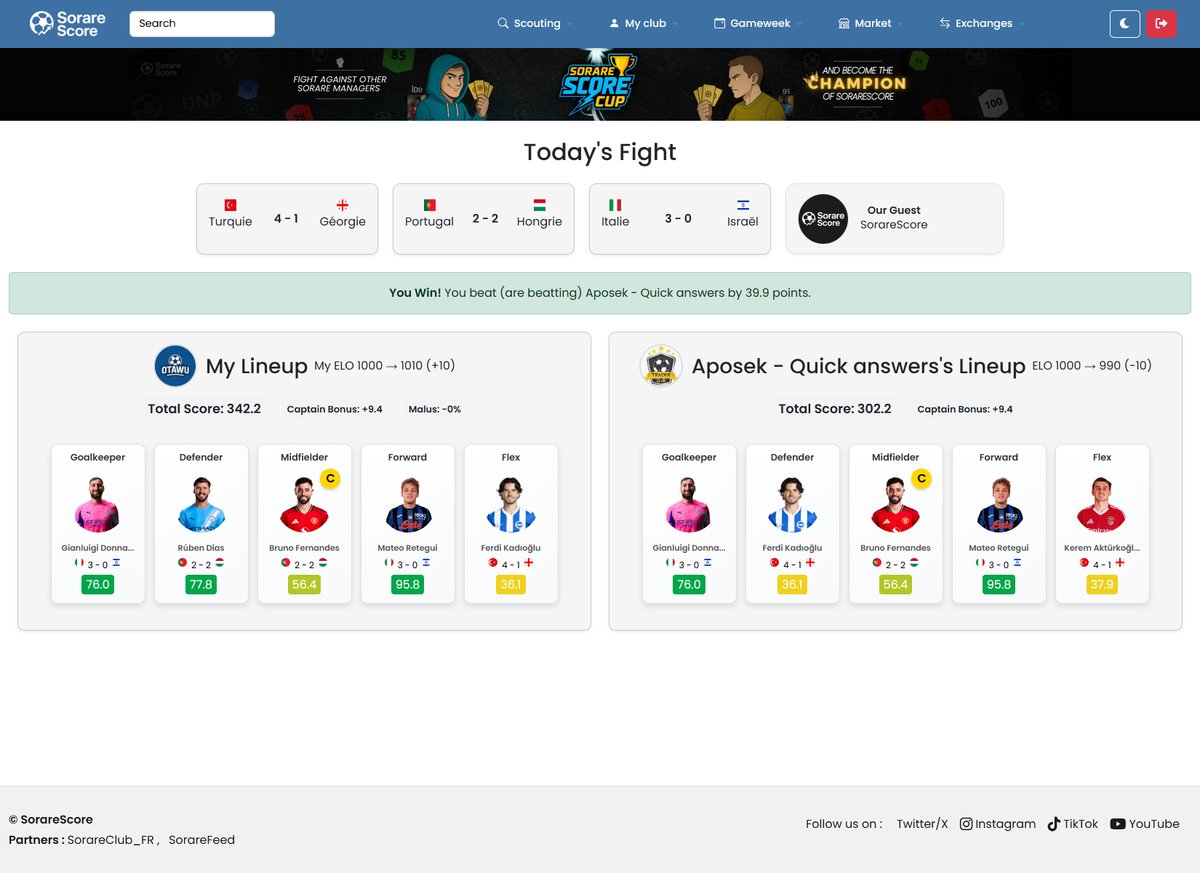Open the Market dropdown menu

click(871, 24)
